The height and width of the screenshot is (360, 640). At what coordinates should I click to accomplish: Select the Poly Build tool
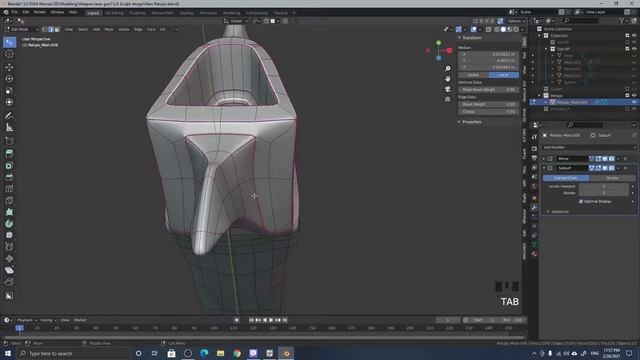pyautogui.click(x=9, y=212)
